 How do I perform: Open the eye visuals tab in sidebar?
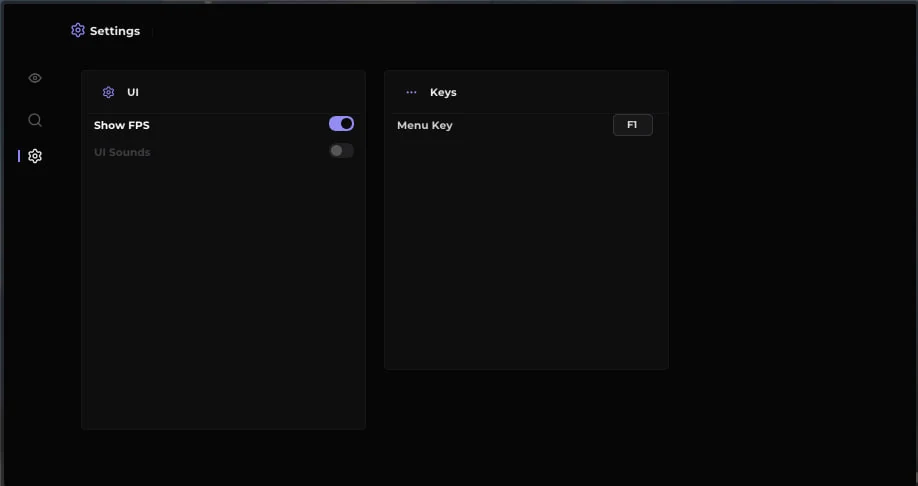click(35, 78)
